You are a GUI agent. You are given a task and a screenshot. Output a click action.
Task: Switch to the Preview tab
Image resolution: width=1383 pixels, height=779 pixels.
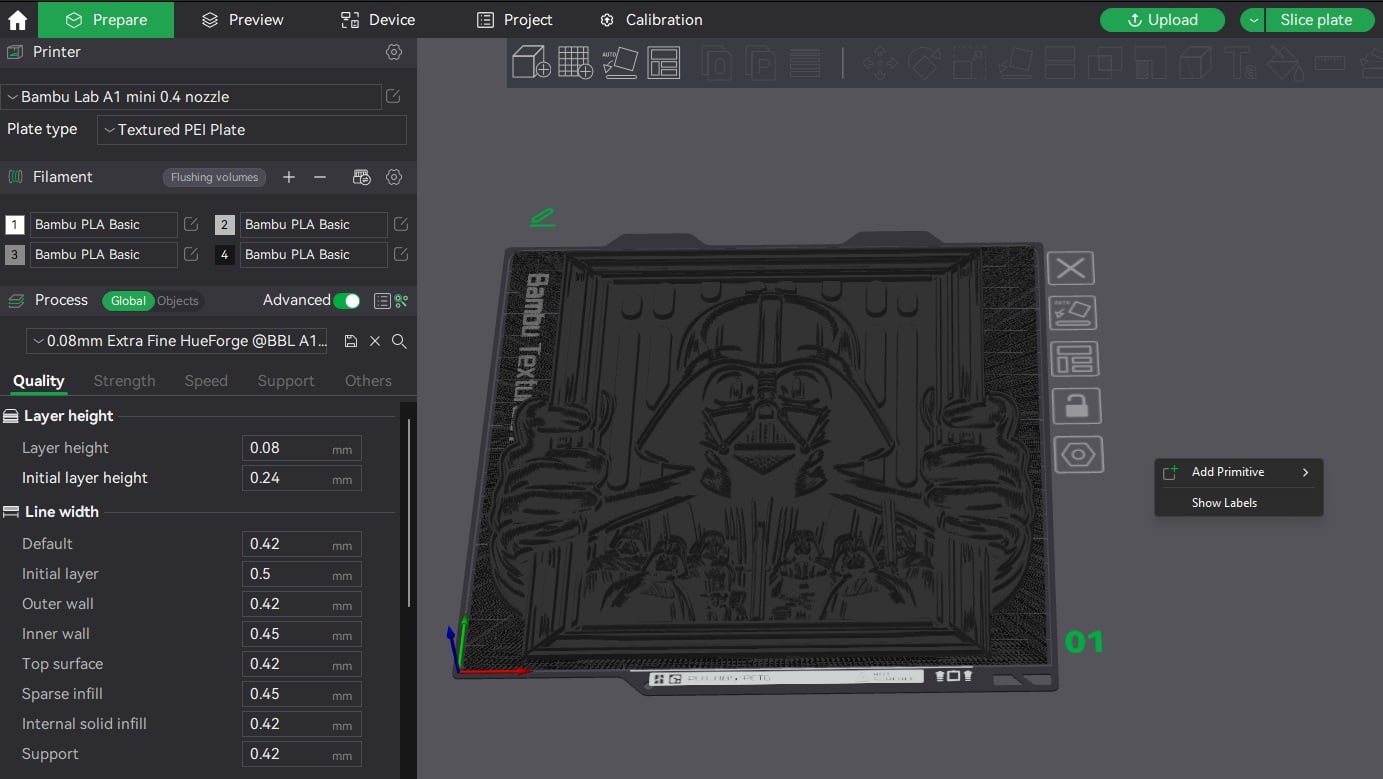click(x=242, y=20)
